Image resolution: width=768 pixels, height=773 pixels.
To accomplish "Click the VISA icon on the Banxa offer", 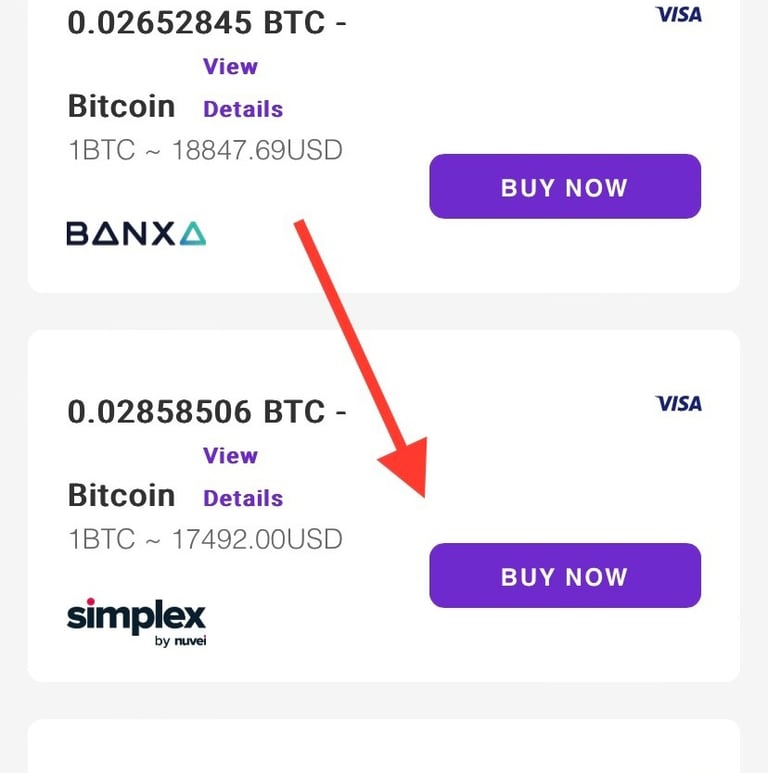I will coord(678,14).
